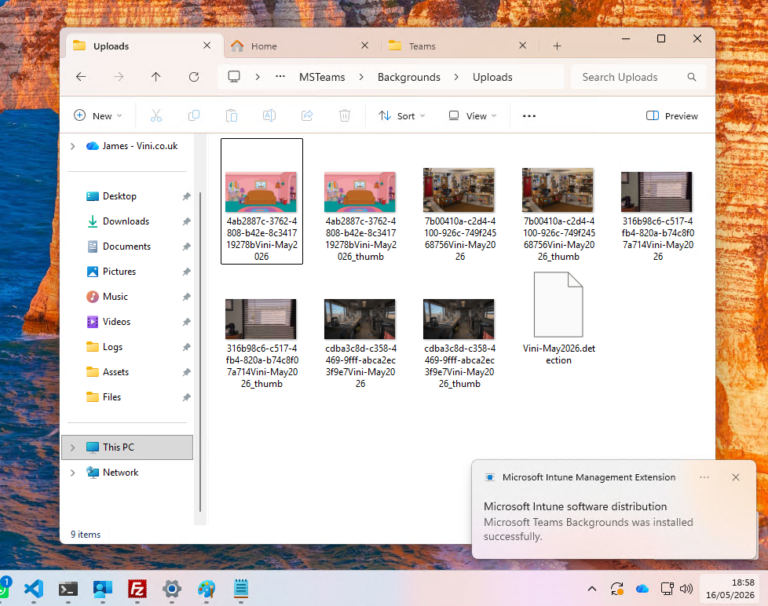Open Intune notification options ellipsis
This screenshot has height=606, width=768.
pos(704,477)
